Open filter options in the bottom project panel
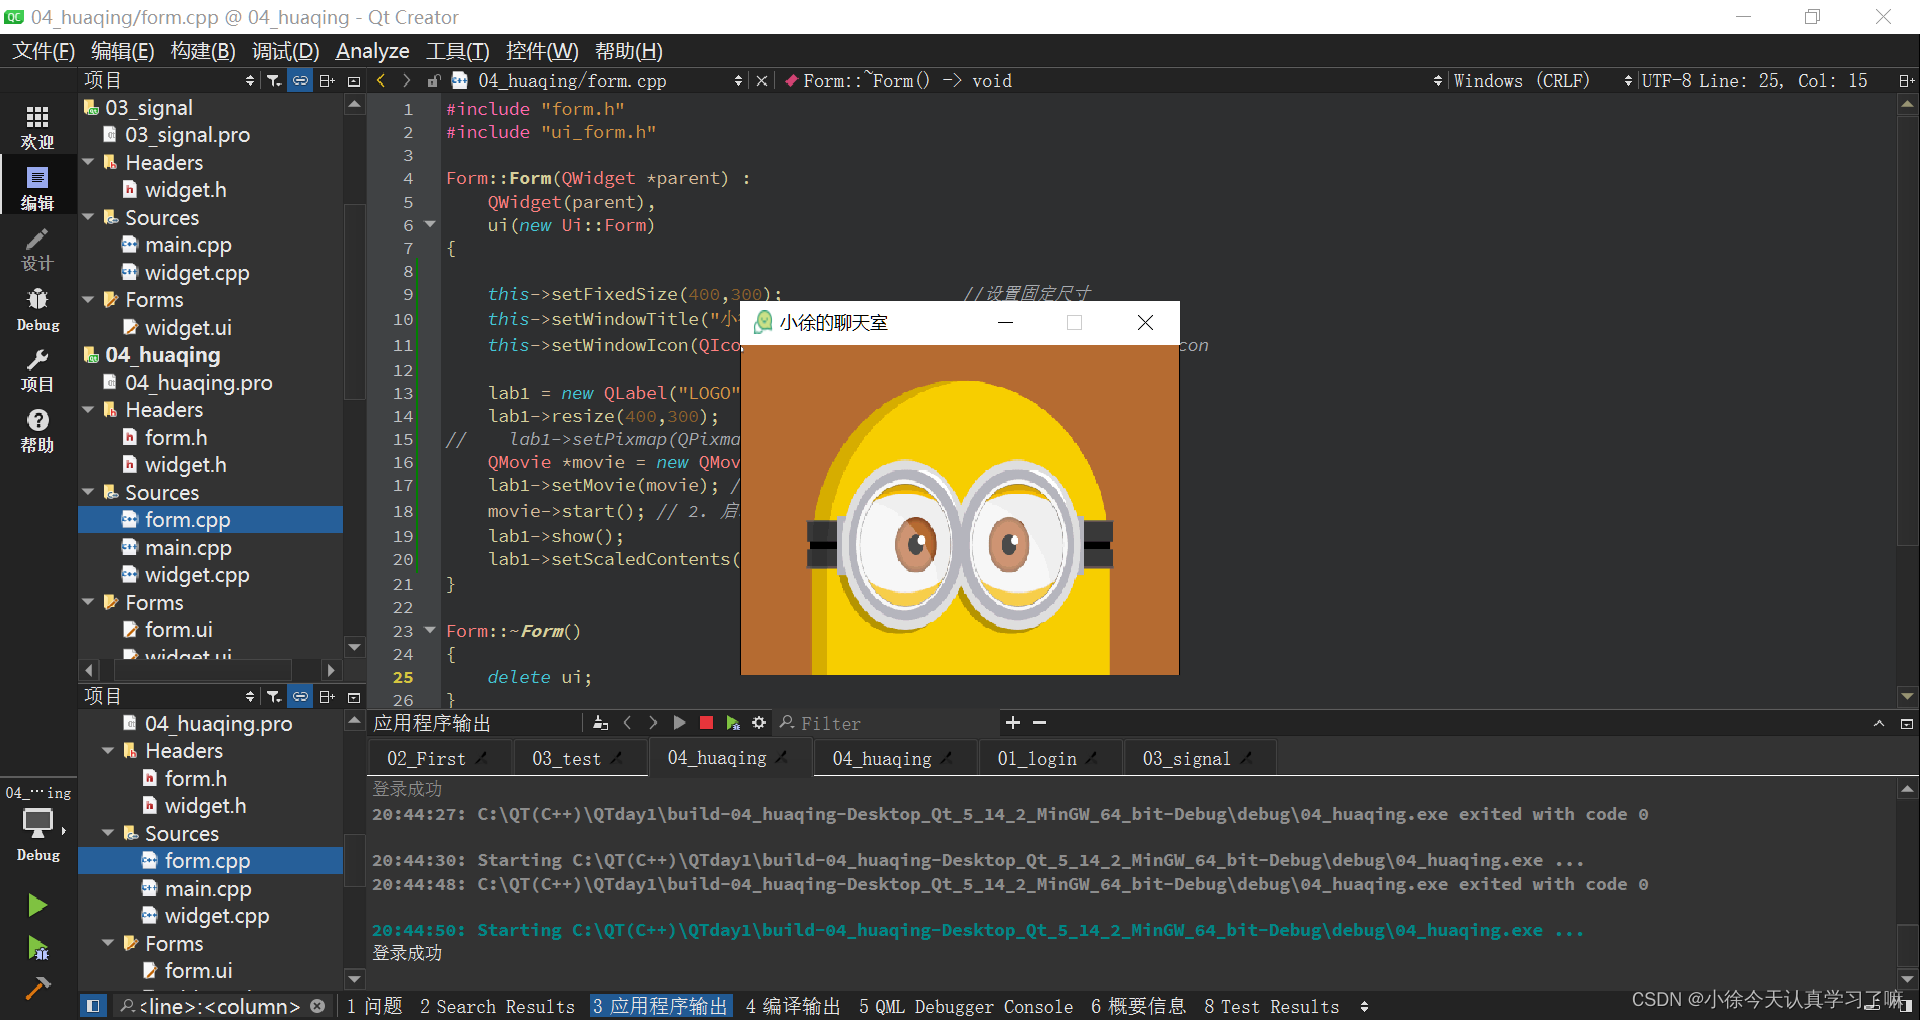 click(x=274, y=696)
